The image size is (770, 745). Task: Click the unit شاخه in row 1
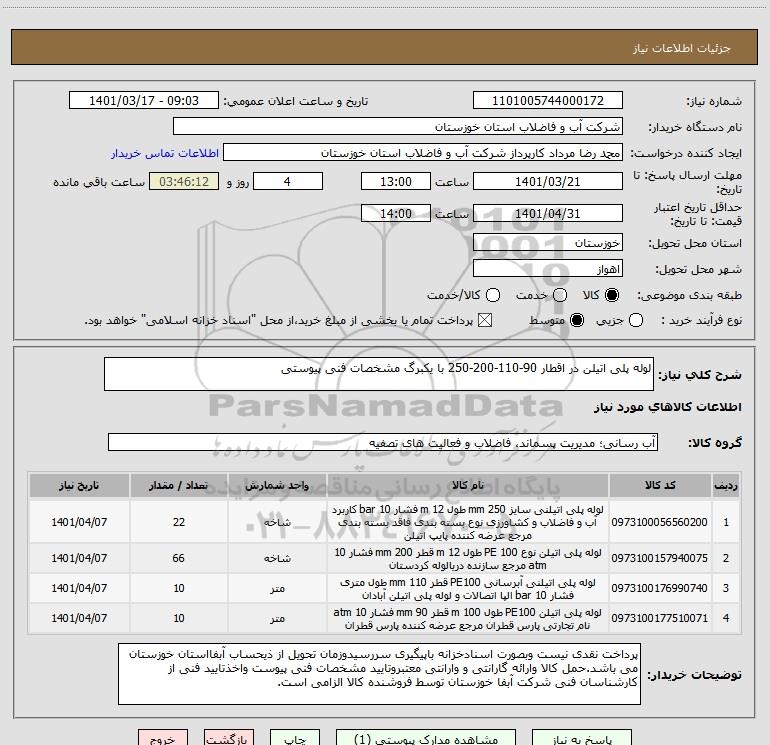(277, 523)
